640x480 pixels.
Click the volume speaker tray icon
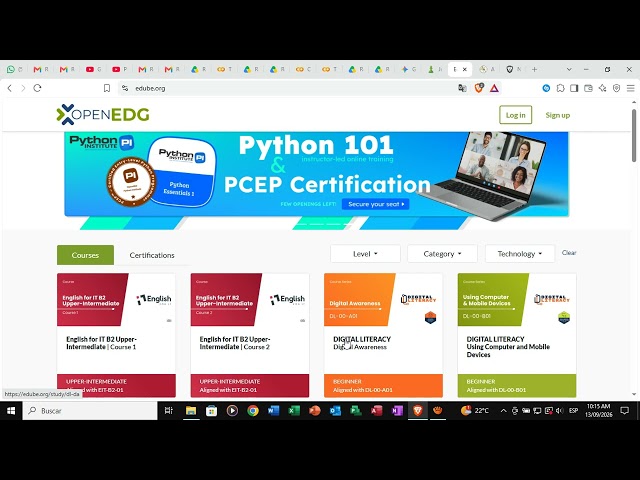(559, 411)
